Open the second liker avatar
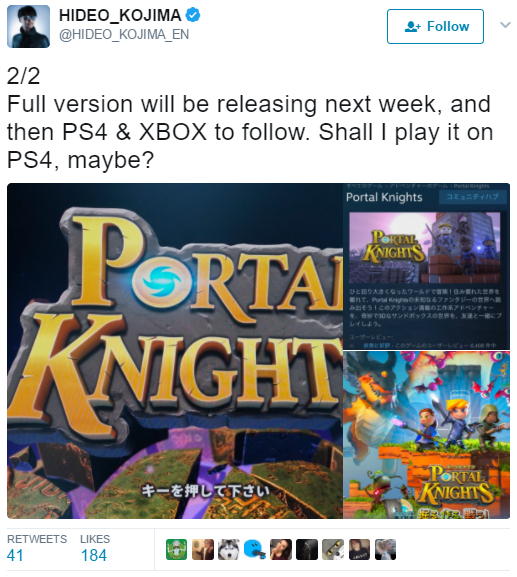This screenshot has width=517, height=577. [x=202, y=550]
